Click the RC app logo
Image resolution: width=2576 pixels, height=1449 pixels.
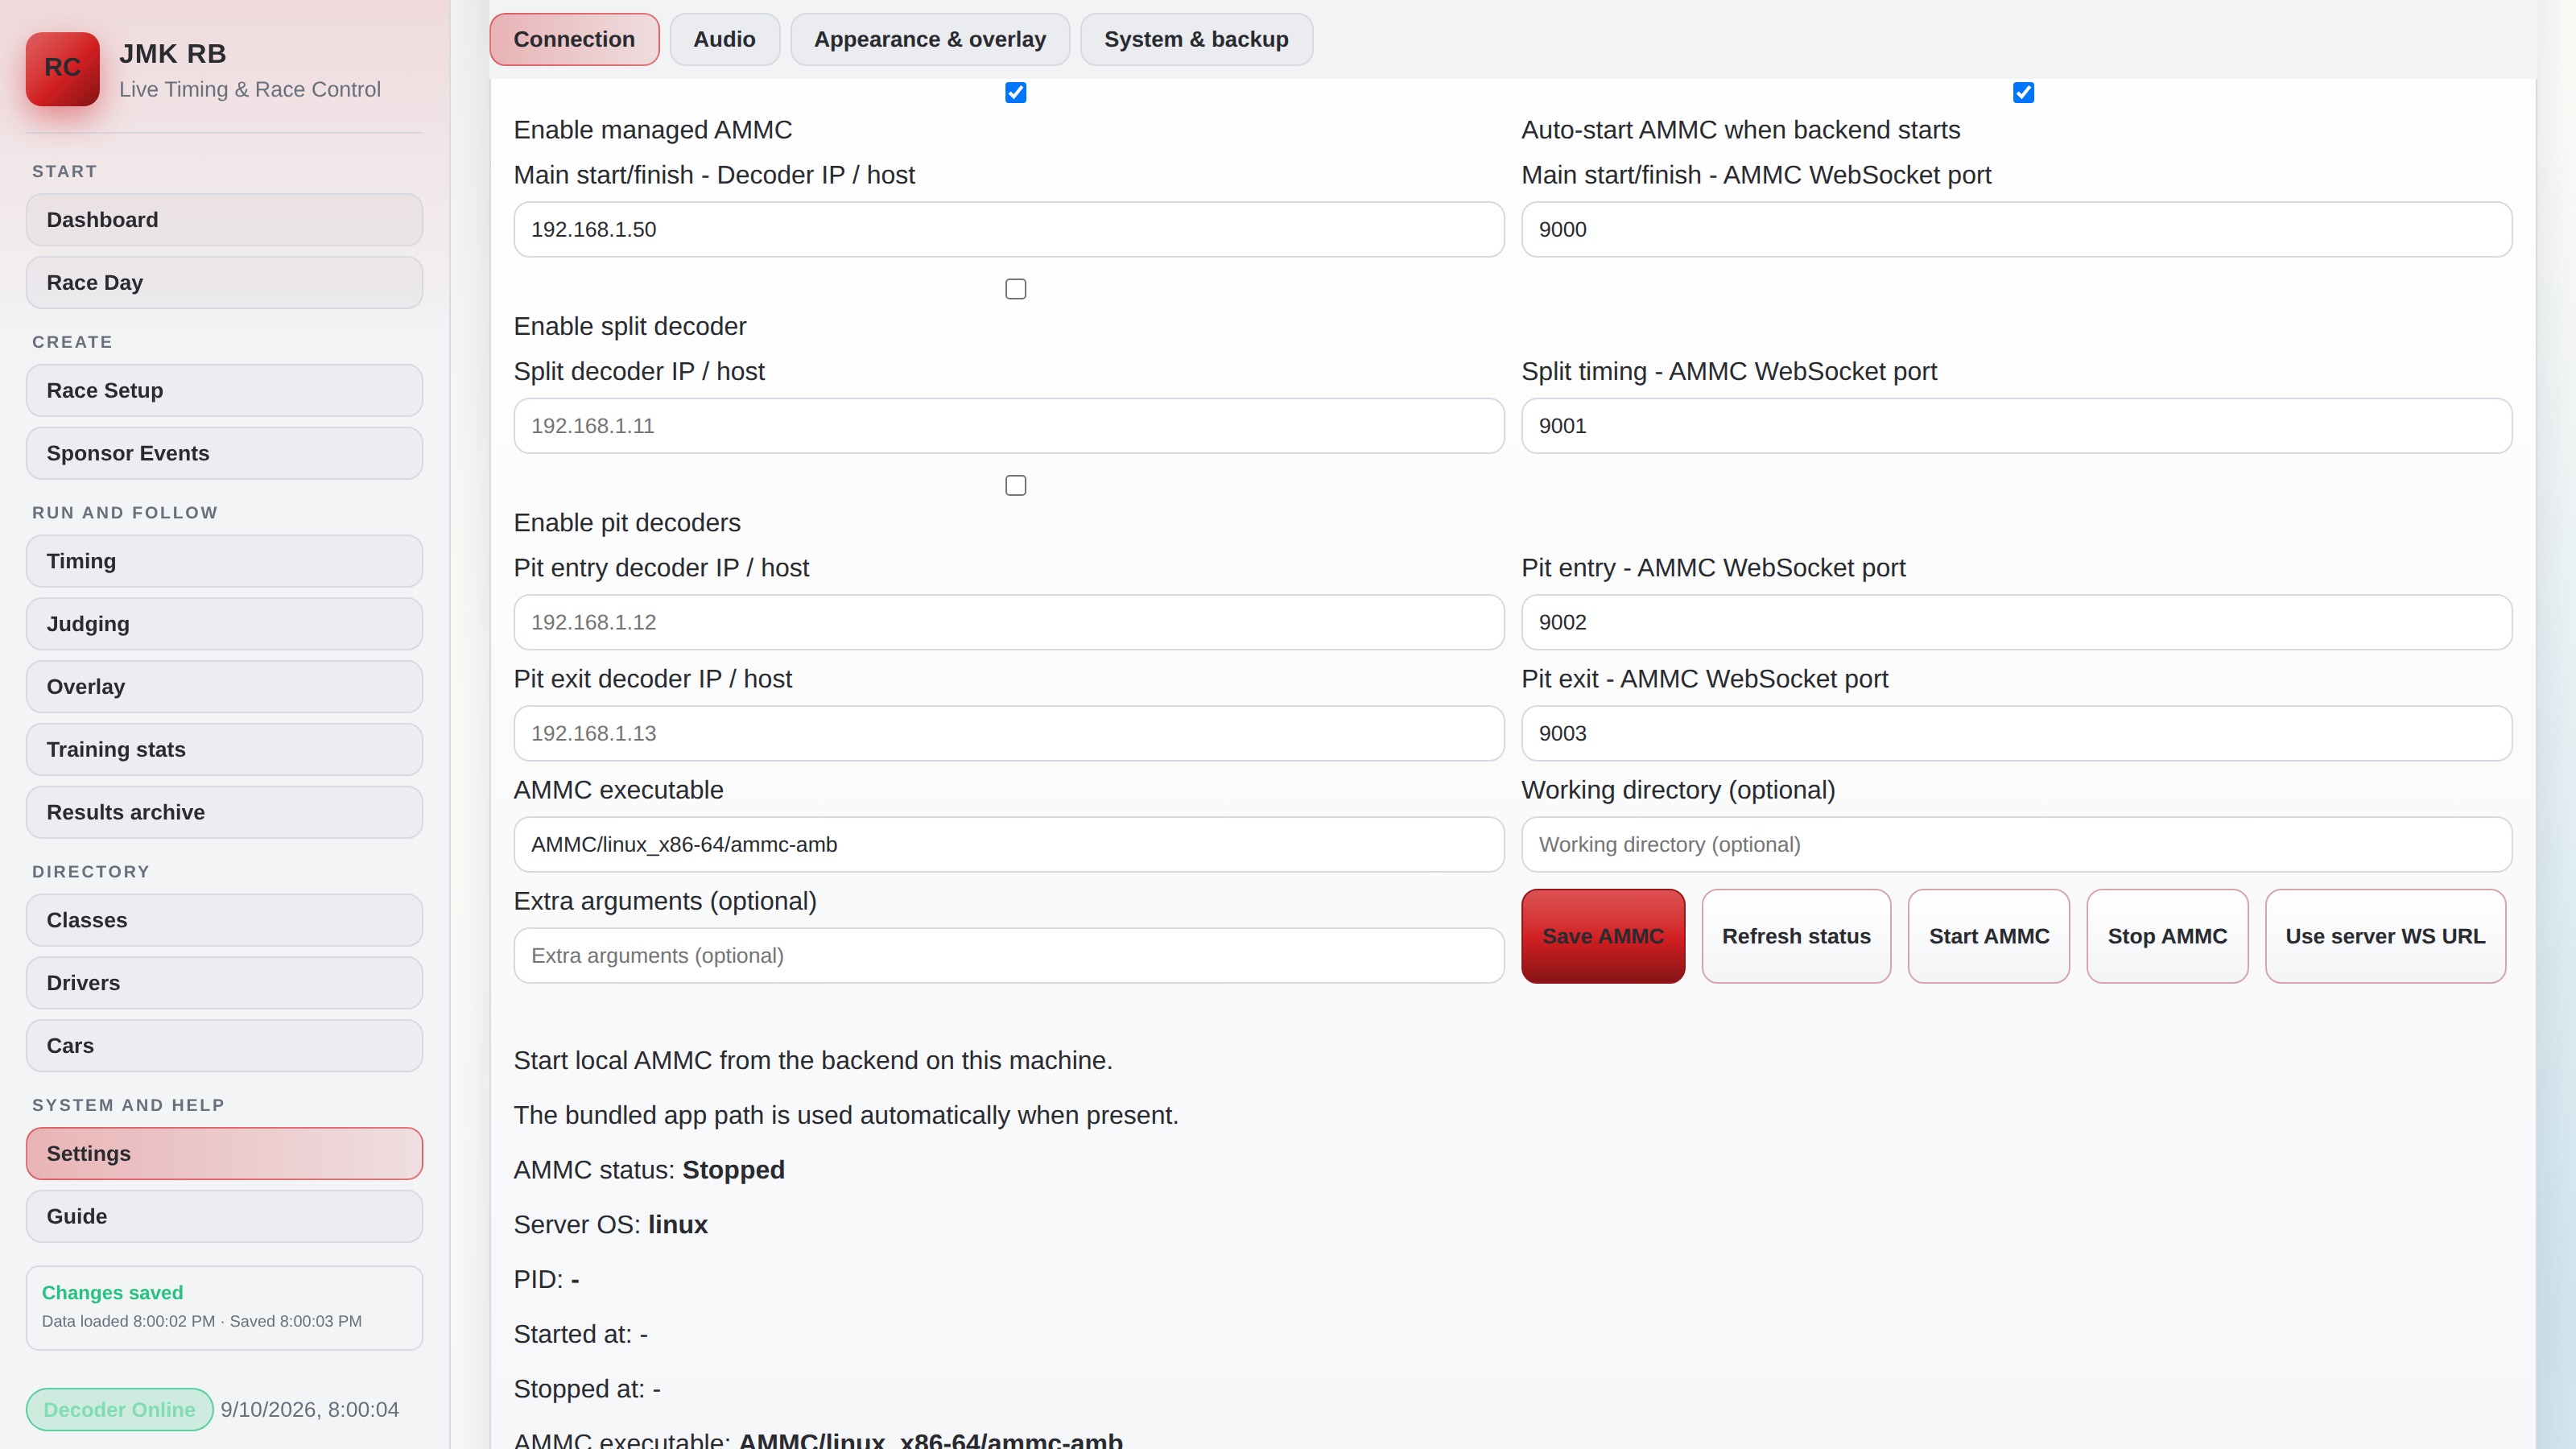click(x=62, y=68)
